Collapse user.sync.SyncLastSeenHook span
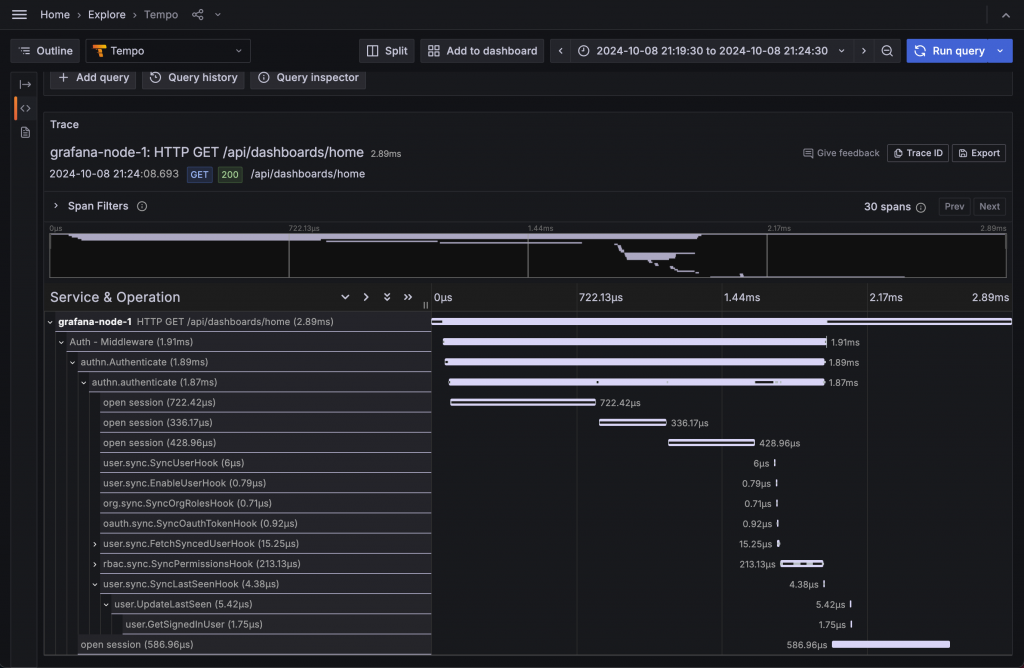 coord(95,584)
